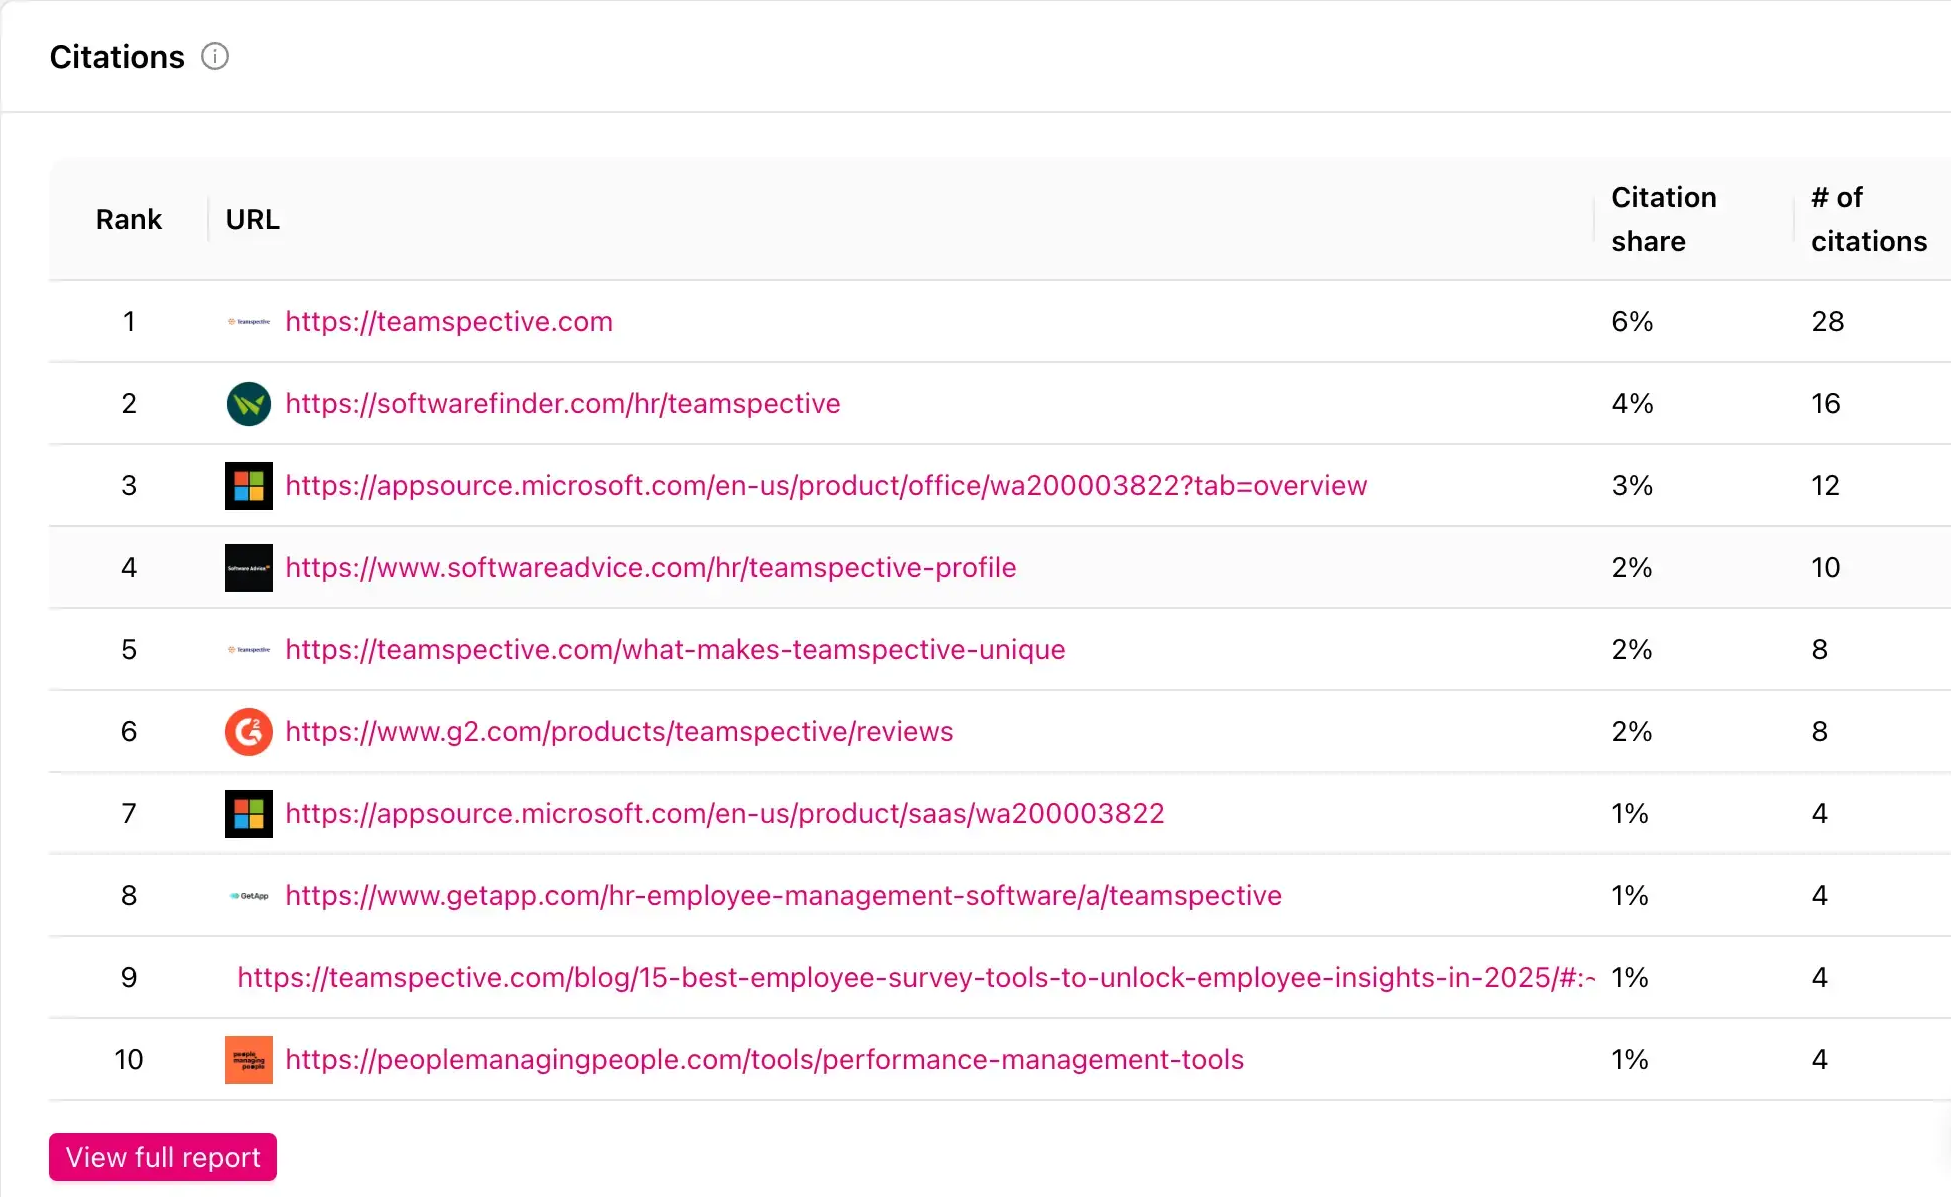Open the what-makes-teamspective-unique link
Screen dimensions: 1951x1197
(675, 650)
